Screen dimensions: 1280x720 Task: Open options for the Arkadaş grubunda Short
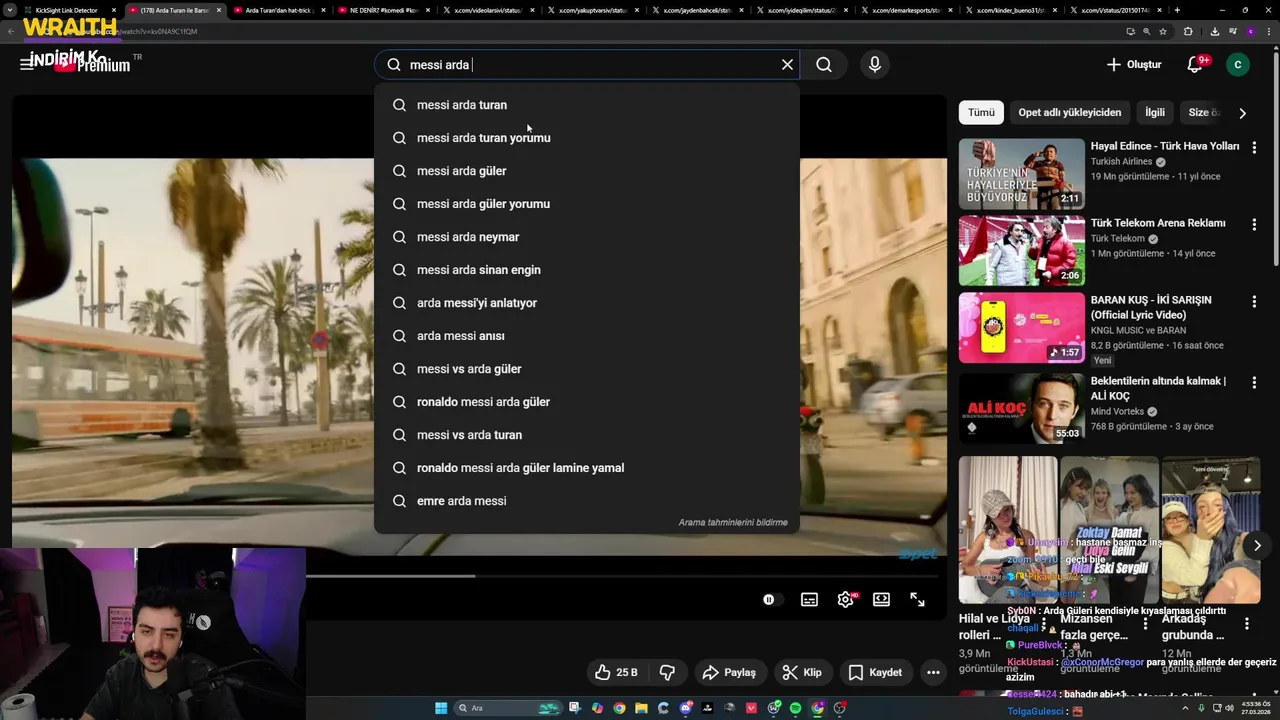coord(1246,624)
